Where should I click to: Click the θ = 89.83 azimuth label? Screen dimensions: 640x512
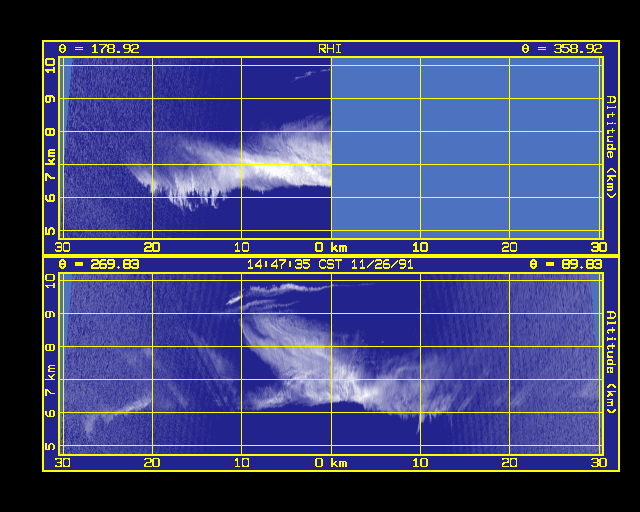pyautogui.click(x=566, y=264)
